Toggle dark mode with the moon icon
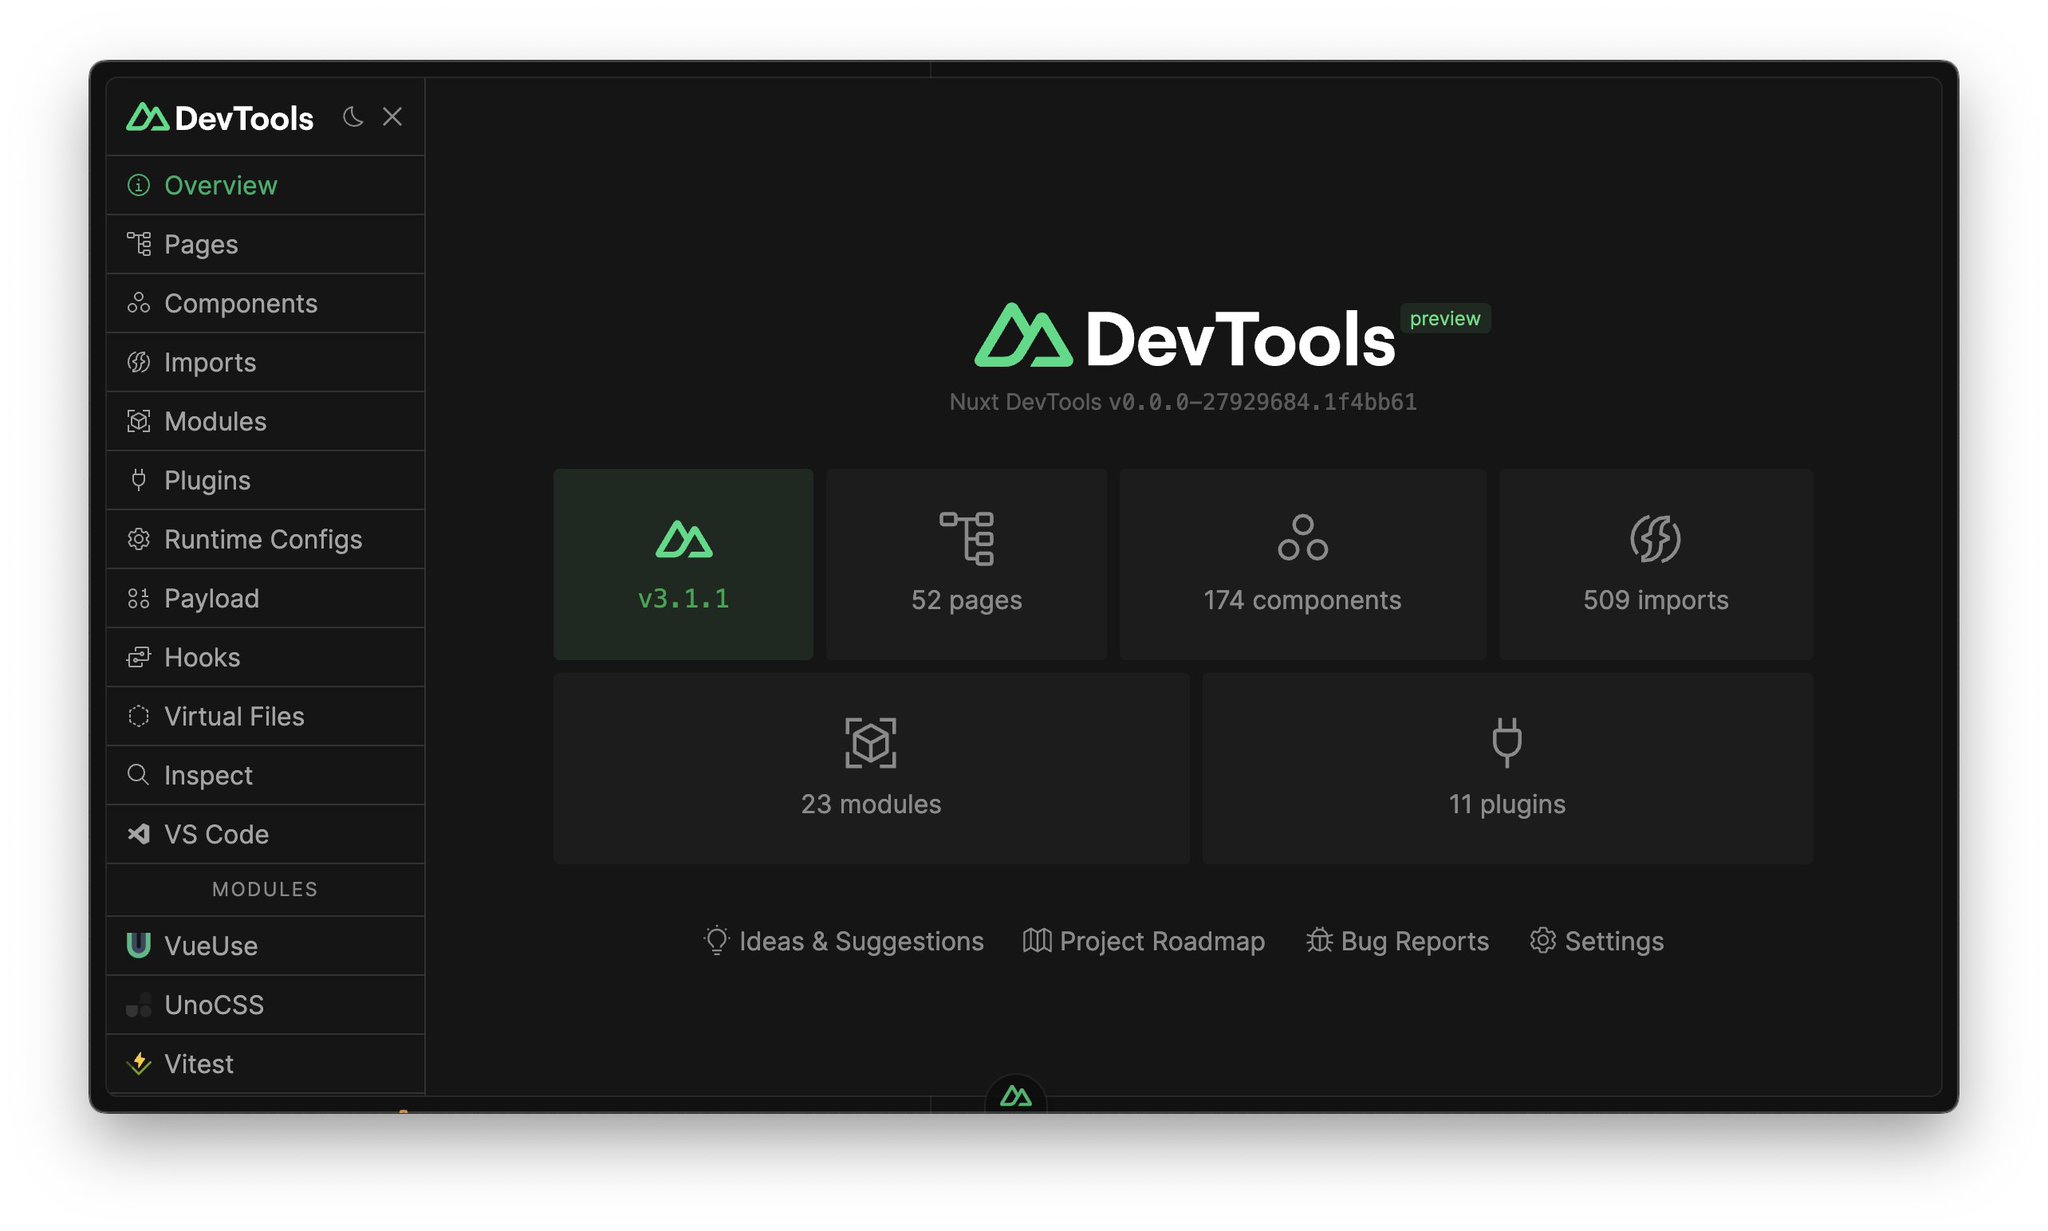2048x1231 pixels. point(352,117)
